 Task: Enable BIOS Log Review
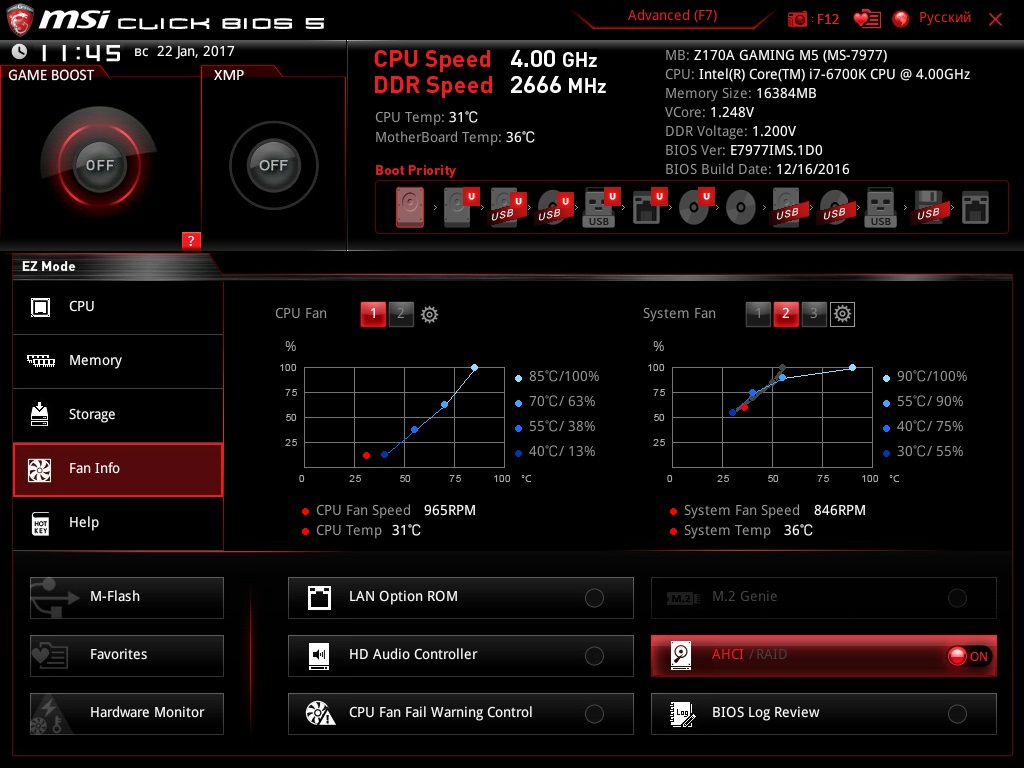(824, 713)
